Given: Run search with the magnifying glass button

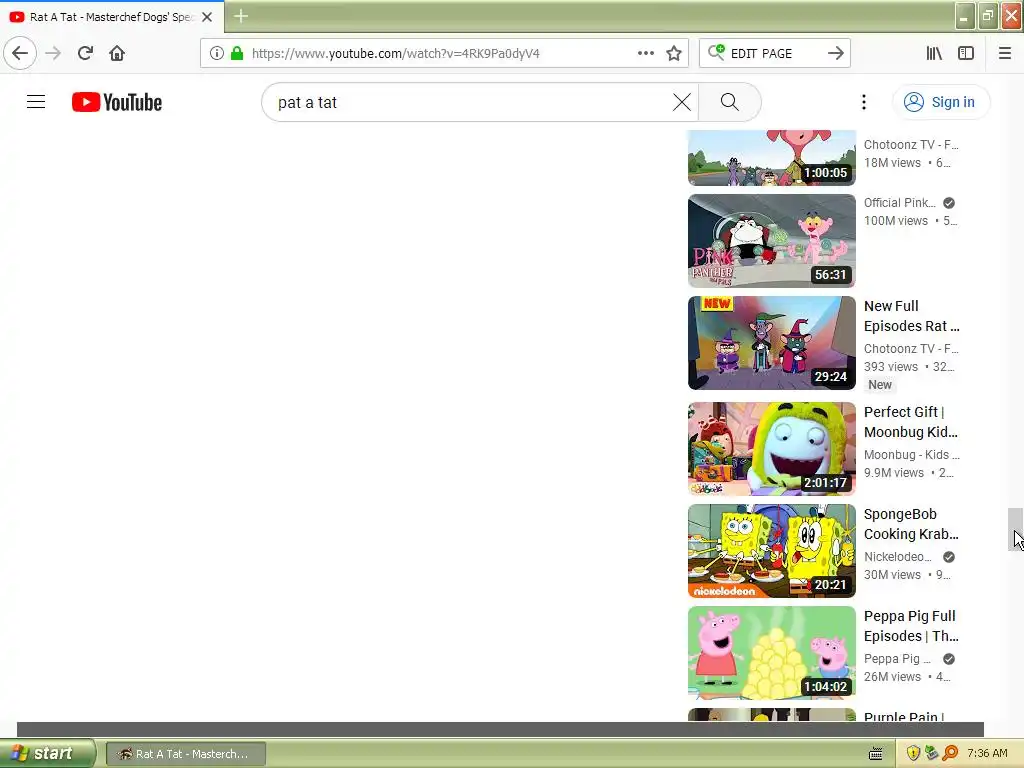Looking at the screenshot, I should point(729,102).
